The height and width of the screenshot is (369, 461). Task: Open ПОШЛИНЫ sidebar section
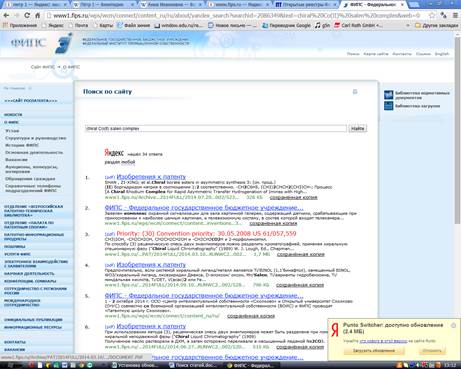coord(14,247)
